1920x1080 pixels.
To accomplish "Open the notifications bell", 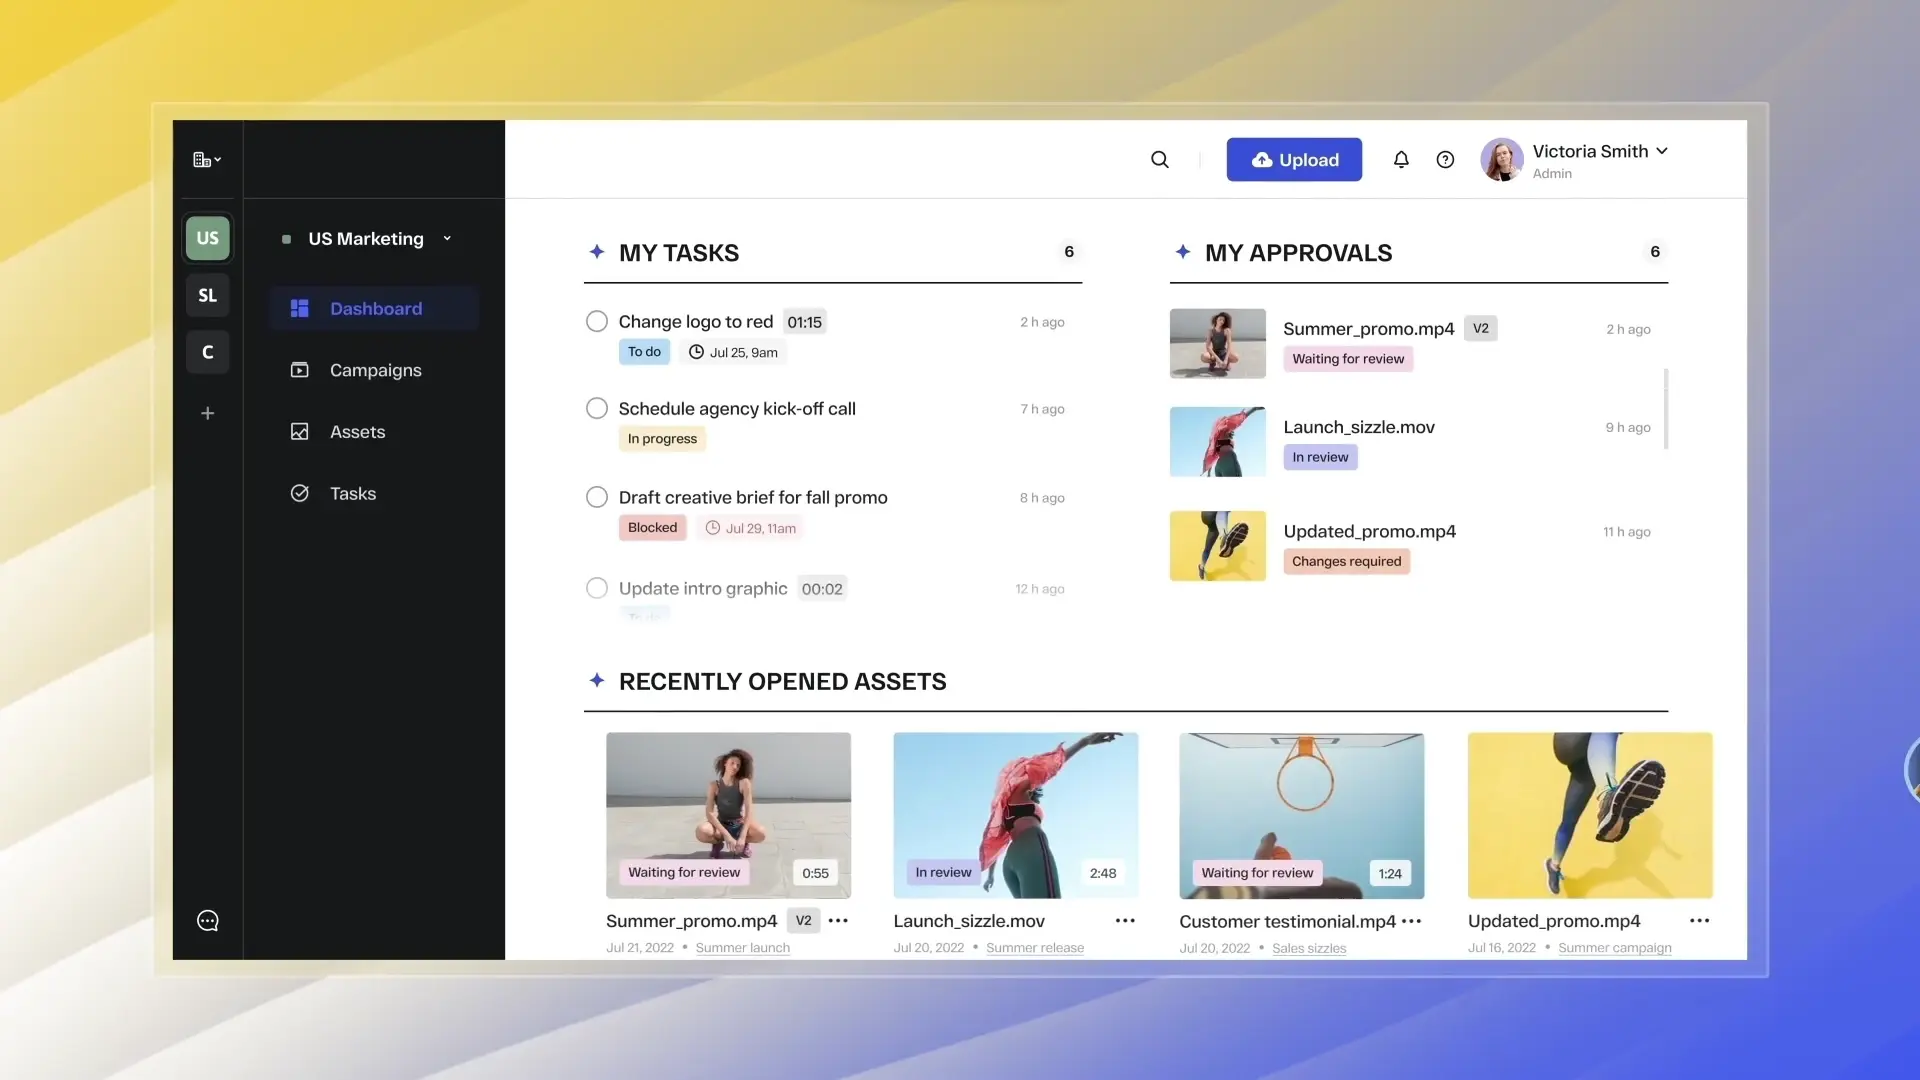I will pos(1401,160).
